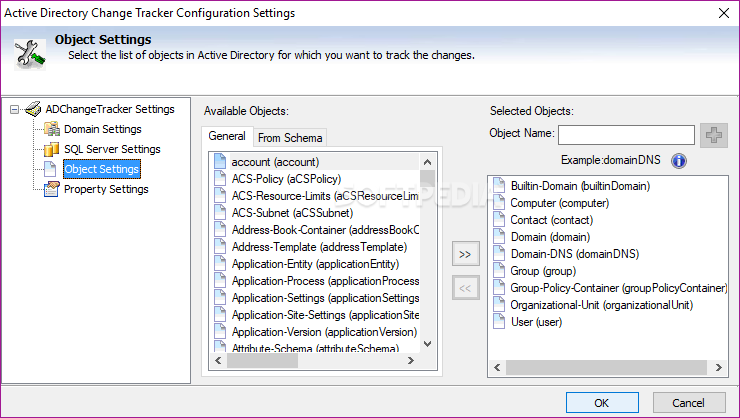Click the User (user) document icon

499,321
